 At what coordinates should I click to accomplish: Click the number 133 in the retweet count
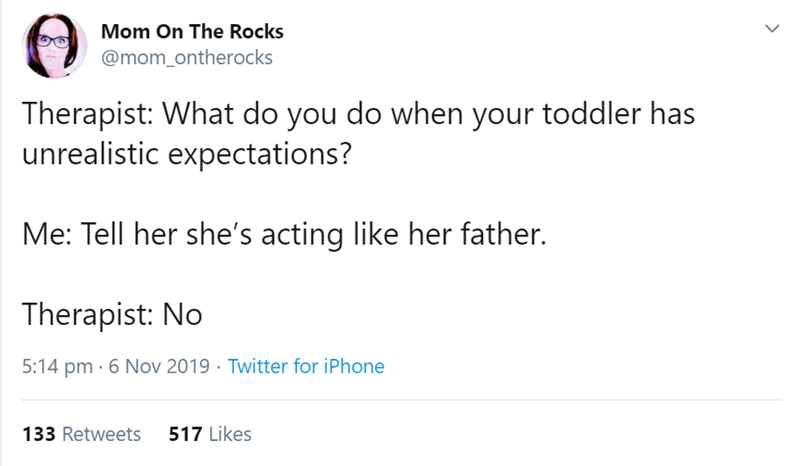38,434
